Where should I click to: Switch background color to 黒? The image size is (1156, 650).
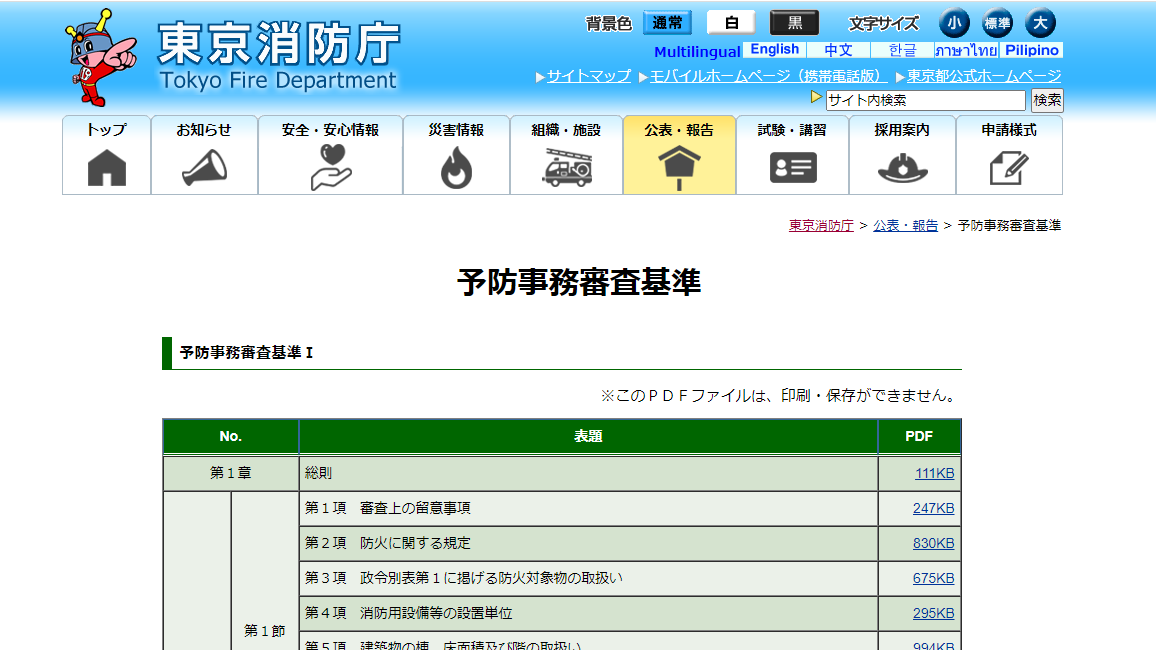click(x=795, y=23)
